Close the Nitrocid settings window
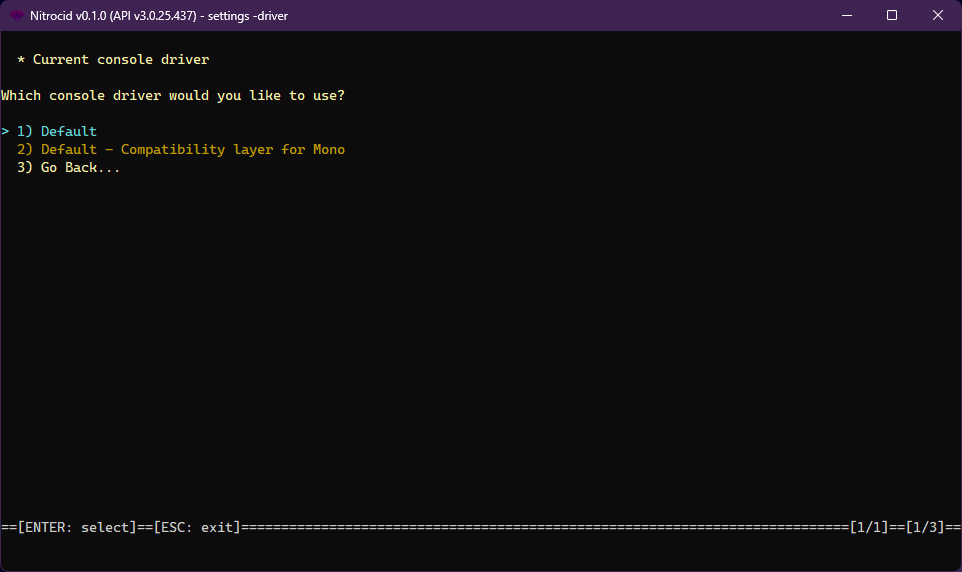 pyautogui.click(x=938, y=15)
